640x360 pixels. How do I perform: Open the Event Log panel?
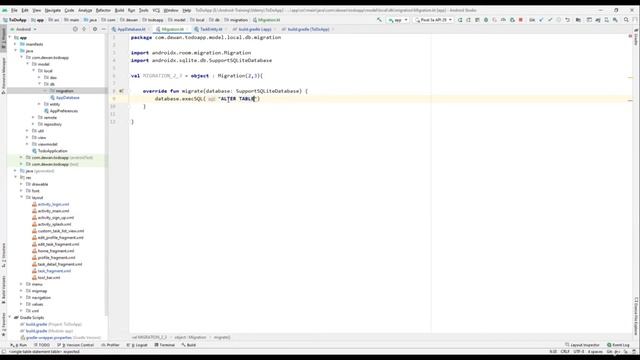coord(619,345)
